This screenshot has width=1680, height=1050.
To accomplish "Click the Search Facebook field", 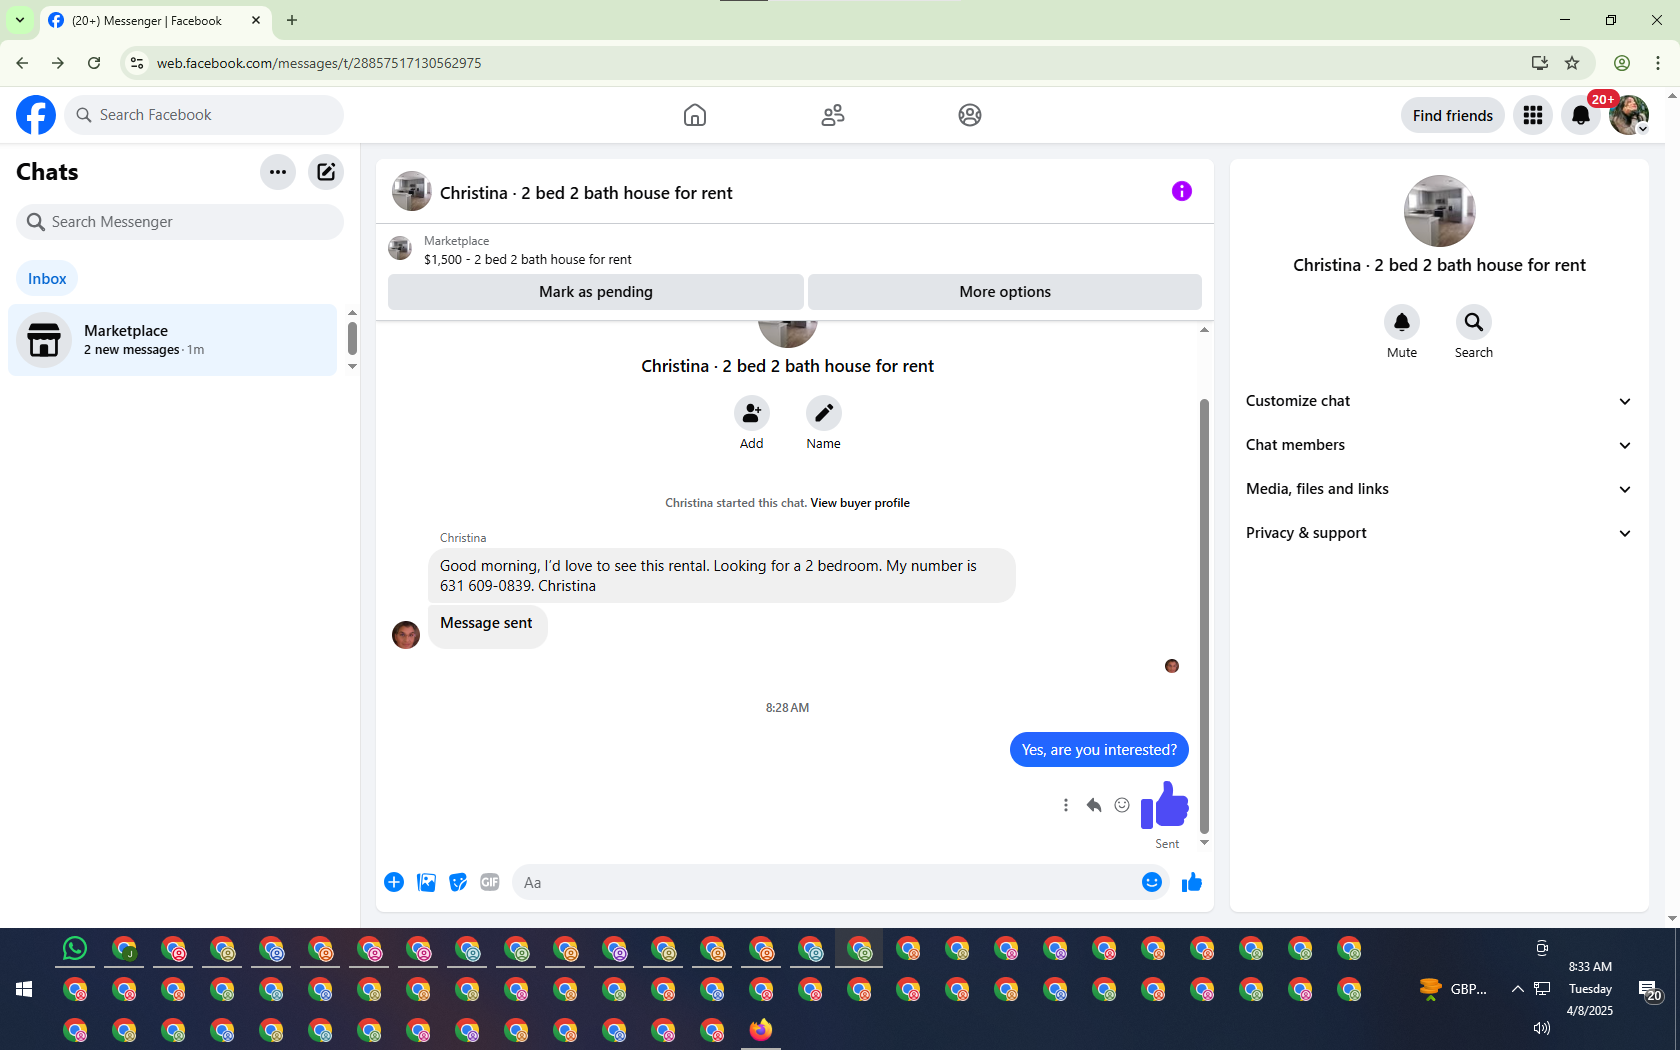I will pyautogui.click(x=204, y=115).
